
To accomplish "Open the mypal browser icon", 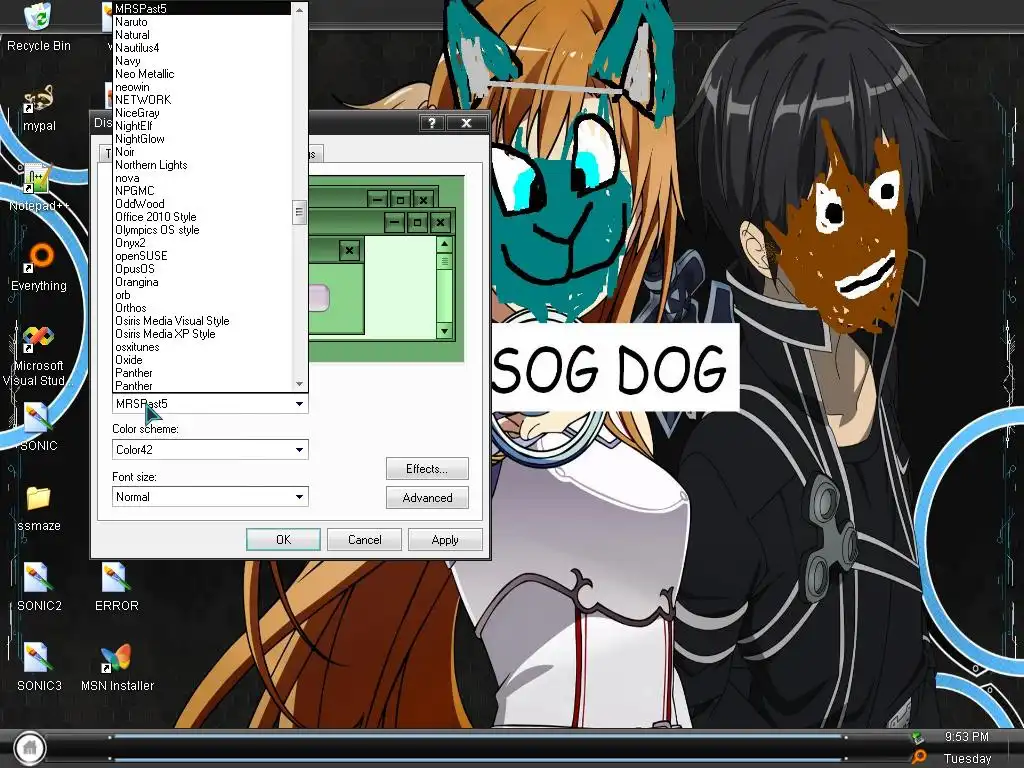I will (x=39, y=108).
